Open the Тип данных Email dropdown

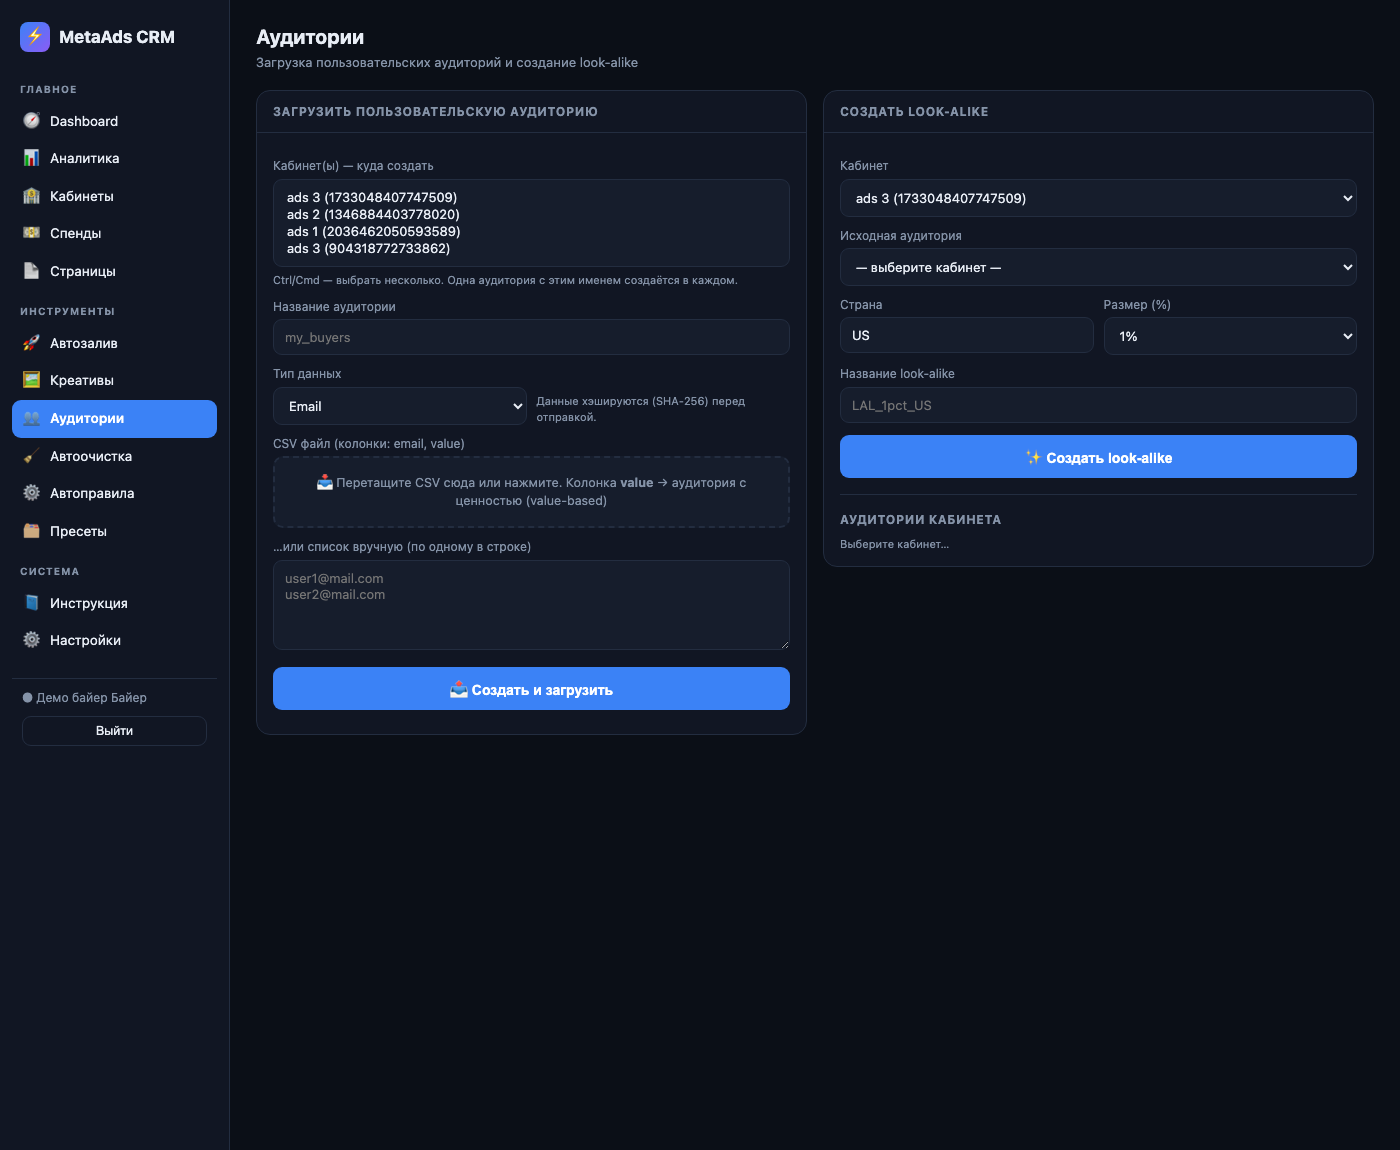pyautogui.click(x=400, y=406)
